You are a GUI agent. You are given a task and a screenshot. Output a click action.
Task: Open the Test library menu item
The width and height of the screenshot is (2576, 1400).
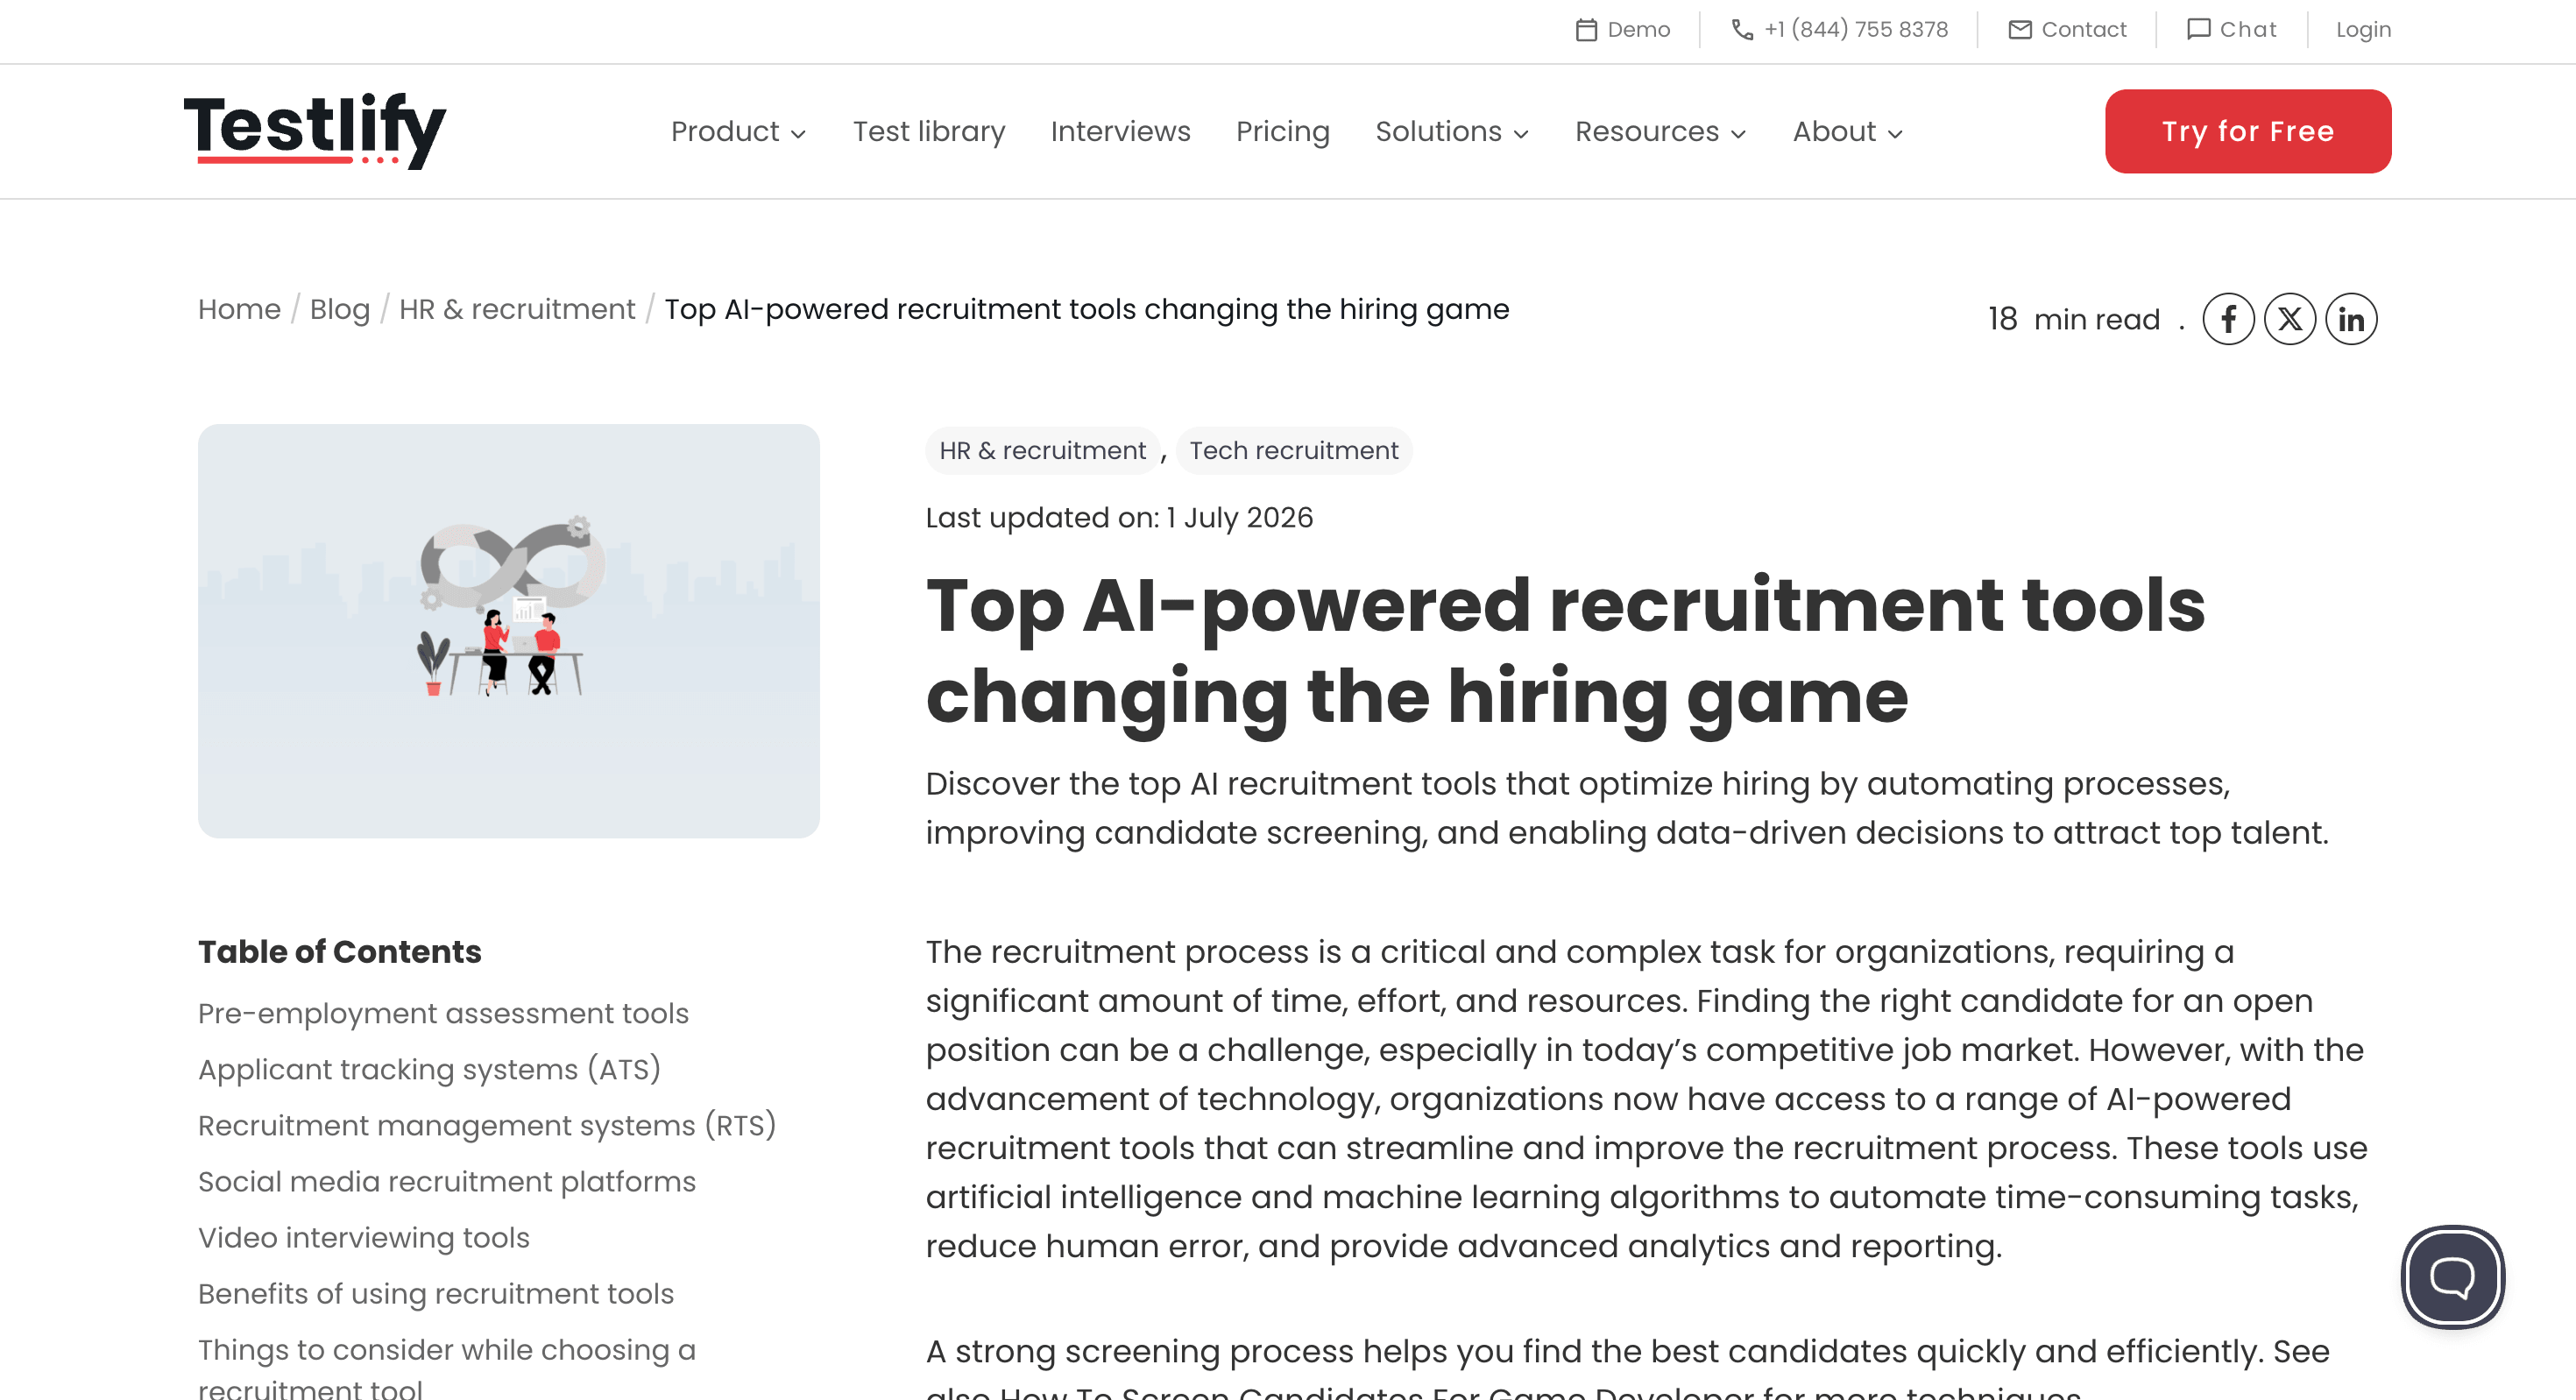[x=929, y=131]
